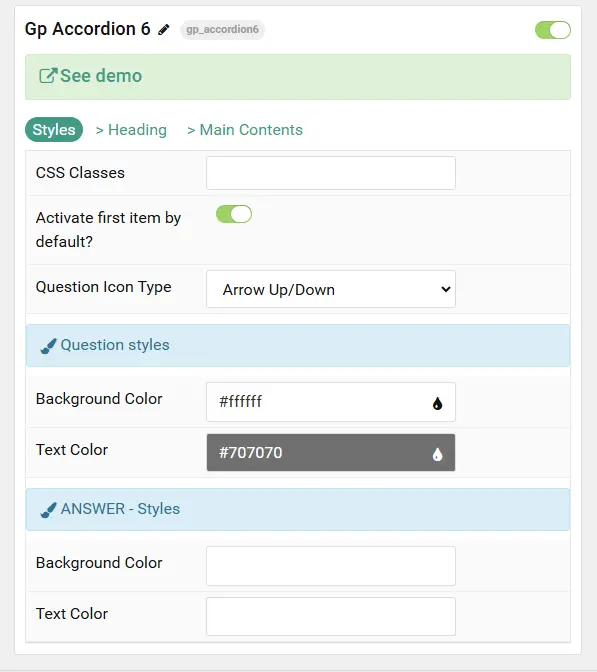Click the #ffffff question Background Color field
Screen dimensions: 597x672
click(x=331, y=402)
